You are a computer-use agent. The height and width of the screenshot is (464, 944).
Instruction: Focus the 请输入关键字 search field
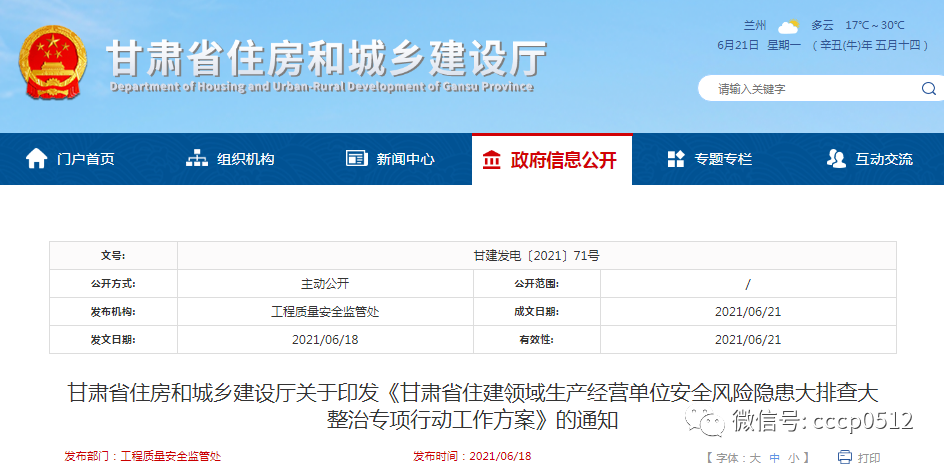pyautogui.click(x=813, y=89)
